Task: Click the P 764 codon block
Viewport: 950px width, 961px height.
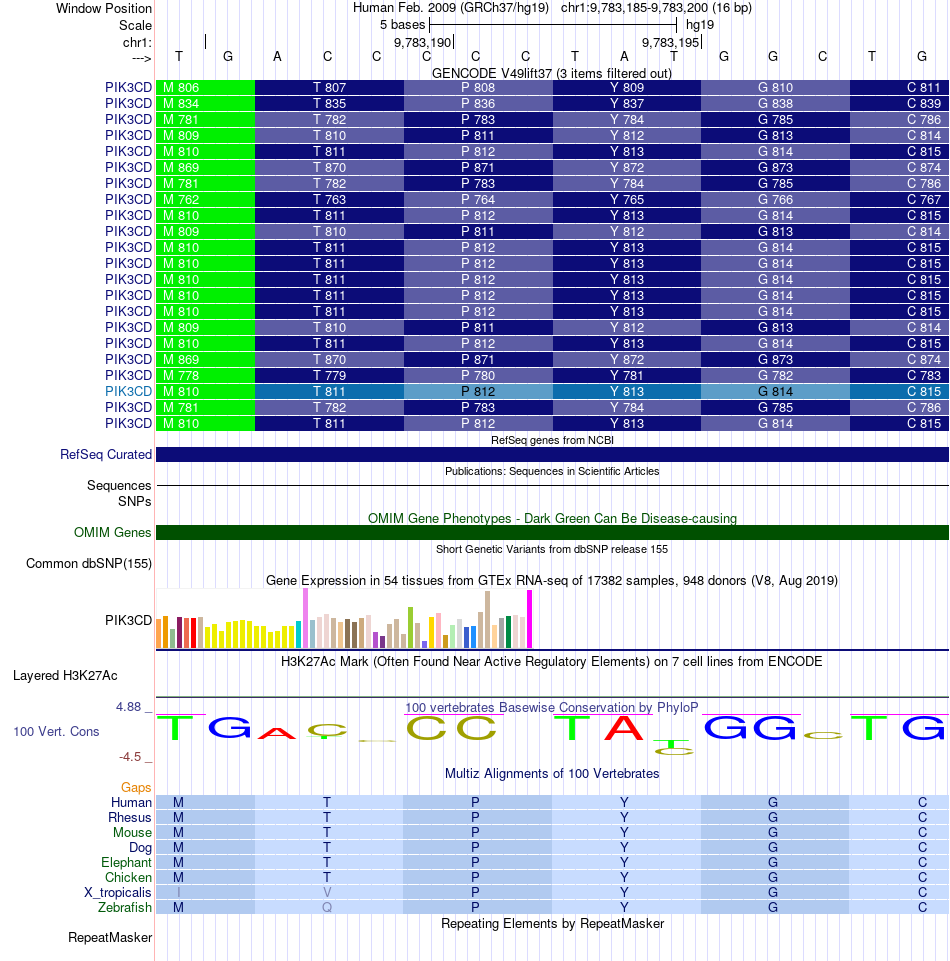Action: tap(478, 199)
